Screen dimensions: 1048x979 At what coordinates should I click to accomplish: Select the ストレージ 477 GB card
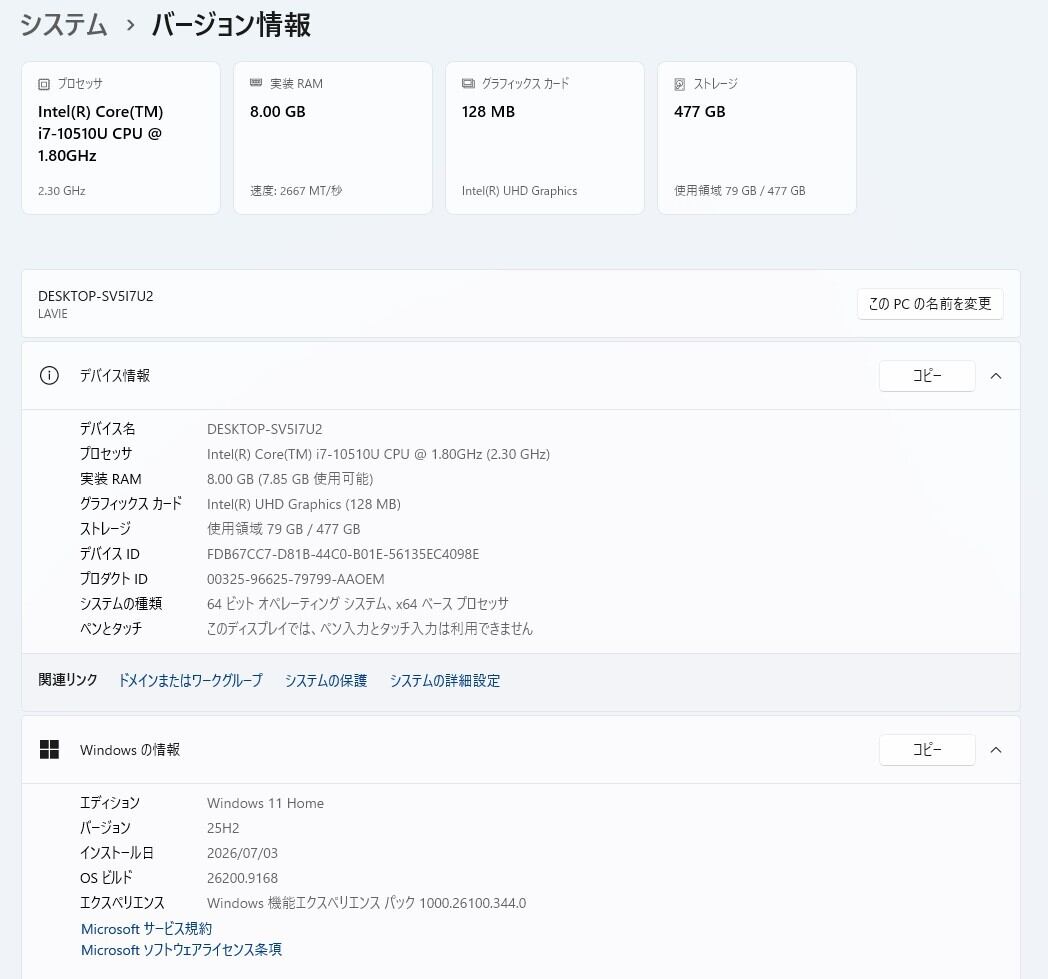click(x=757, y=138)
